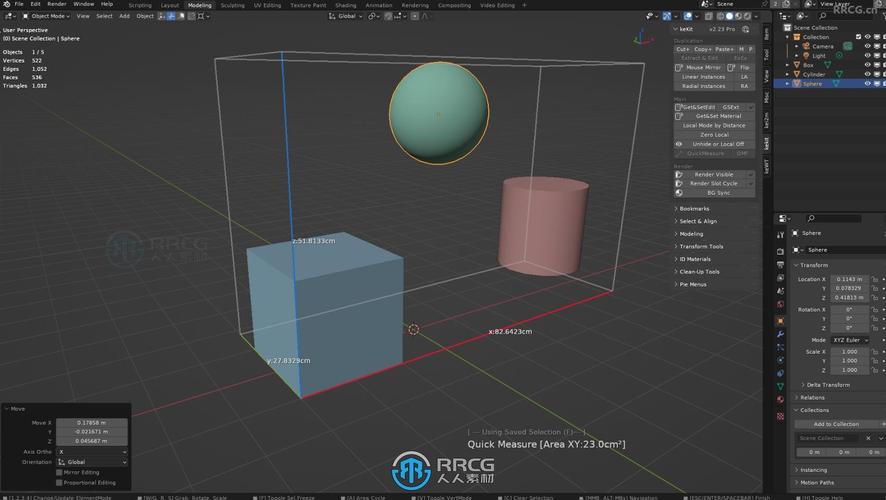Open the Tool properties tab icon
Image resolution: width=886 pixels, height=500 pixels.
(780, 235)
